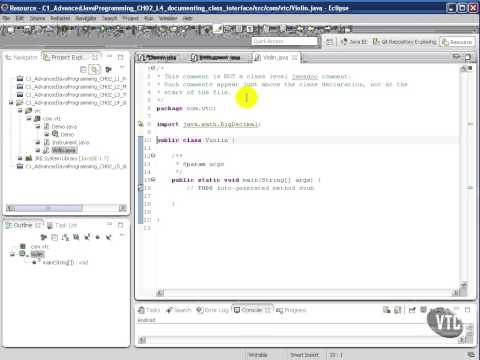This screenshot has height=360, width=480.
Task: Open the File menu
Action: click(x=6, y=18)
